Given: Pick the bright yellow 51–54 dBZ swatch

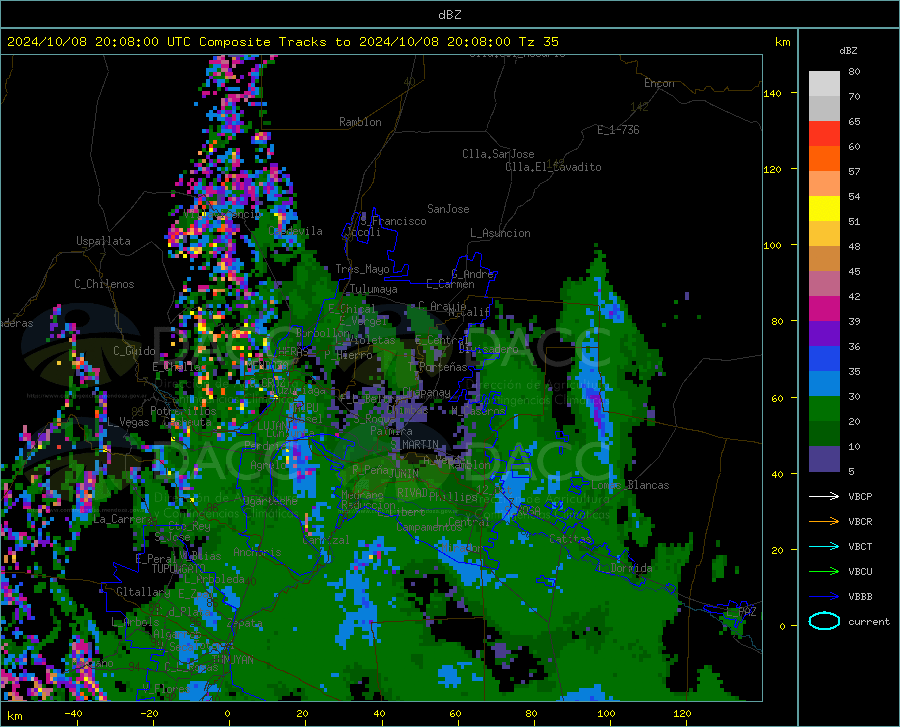Looking at the screenshot, I should [824, 209].
